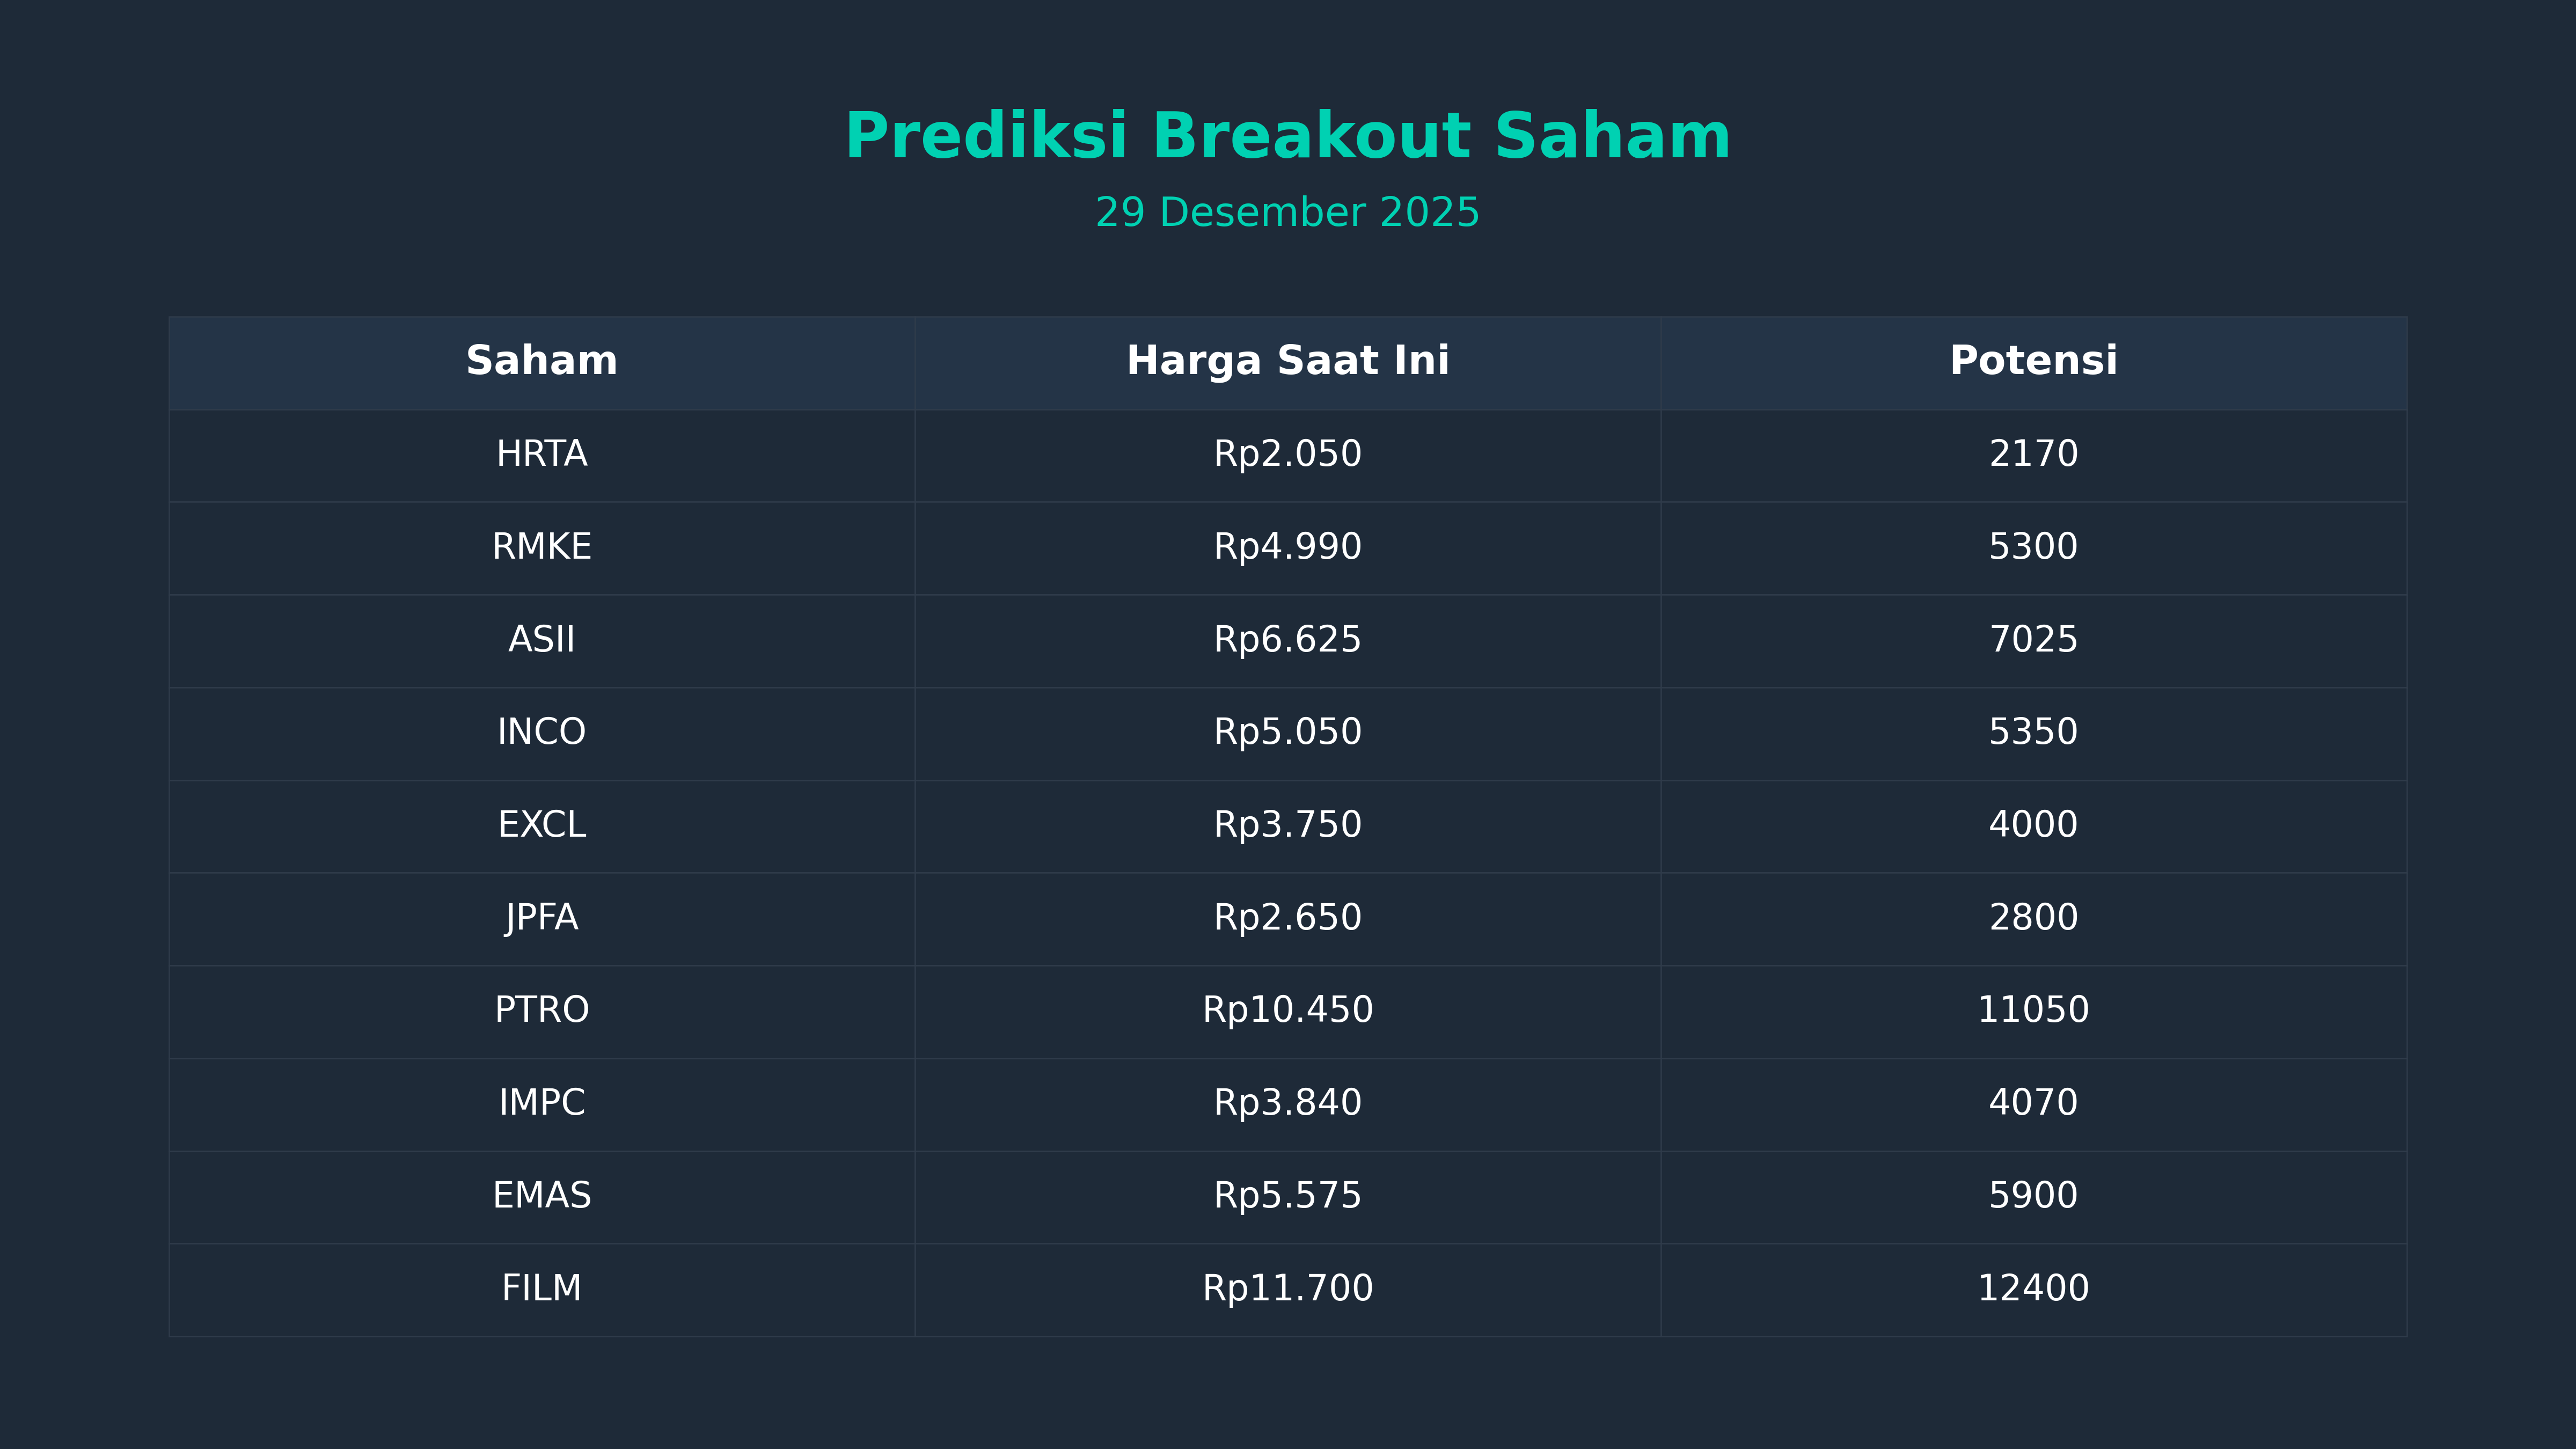Image resolution: width=2576 pixels, height=1449 pixels.
Task: Click the FILM ticker cell
Action: 541,1288
